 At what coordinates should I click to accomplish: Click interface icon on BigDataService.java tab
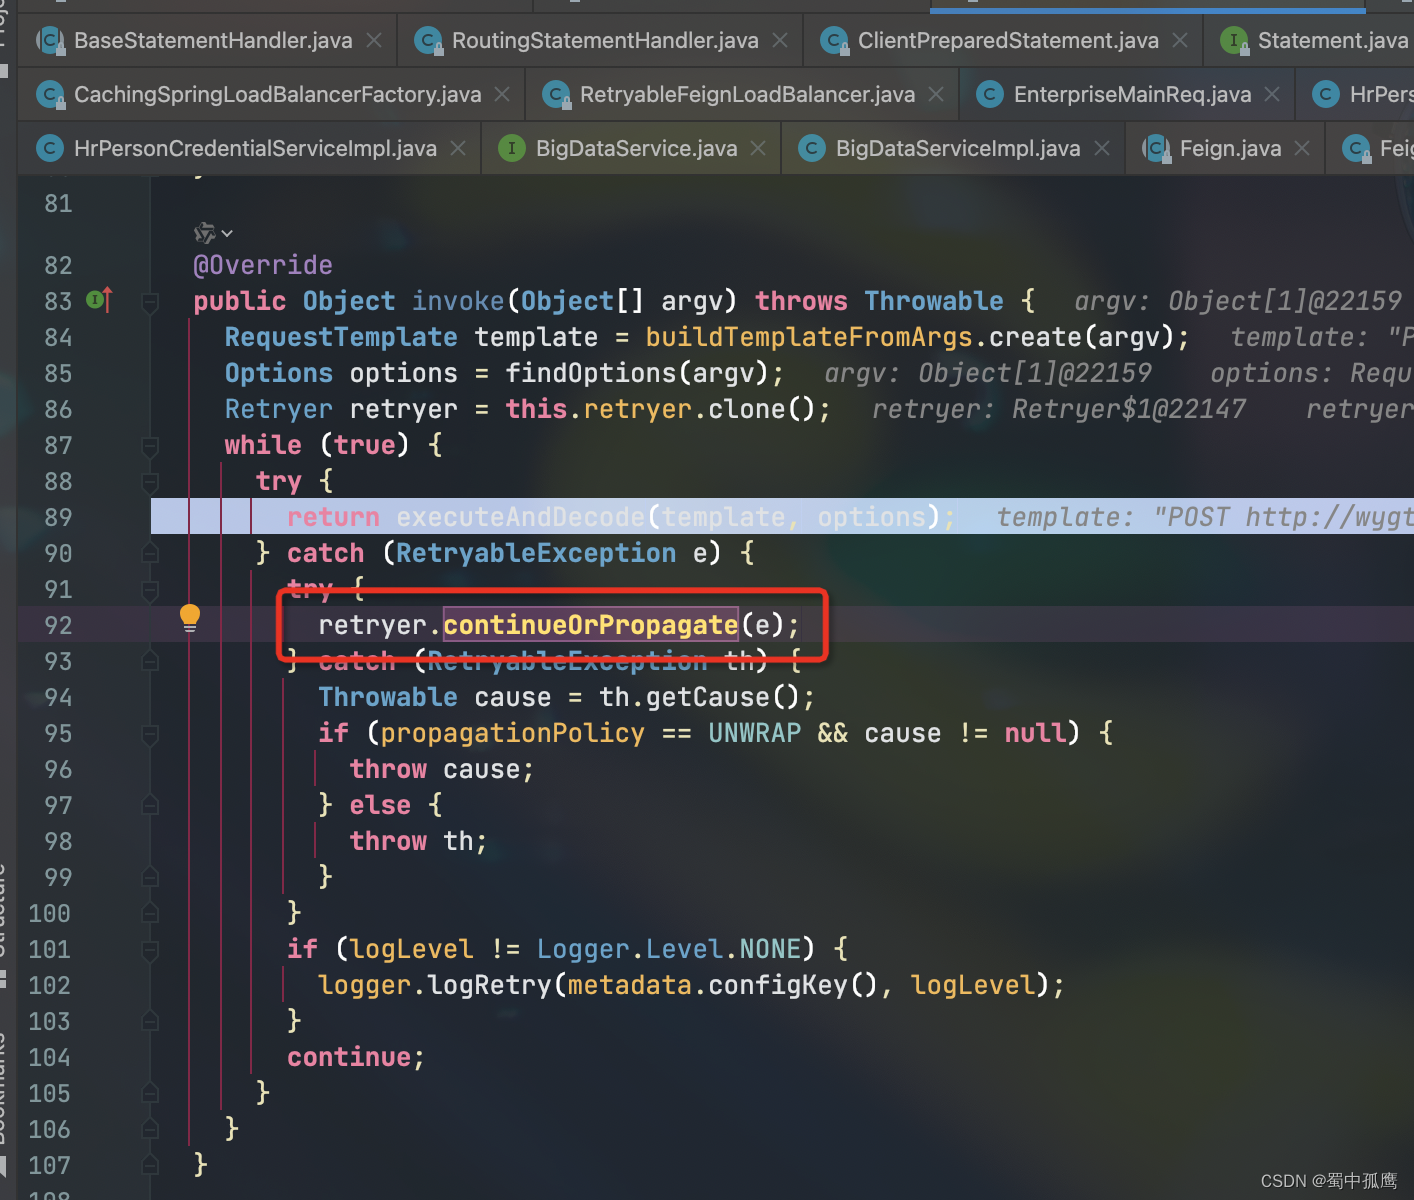tap(512, 148)
